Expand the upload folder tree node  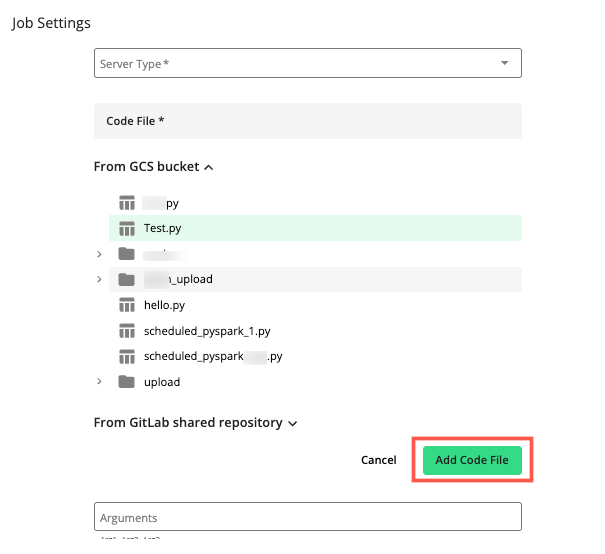point(98,381)
